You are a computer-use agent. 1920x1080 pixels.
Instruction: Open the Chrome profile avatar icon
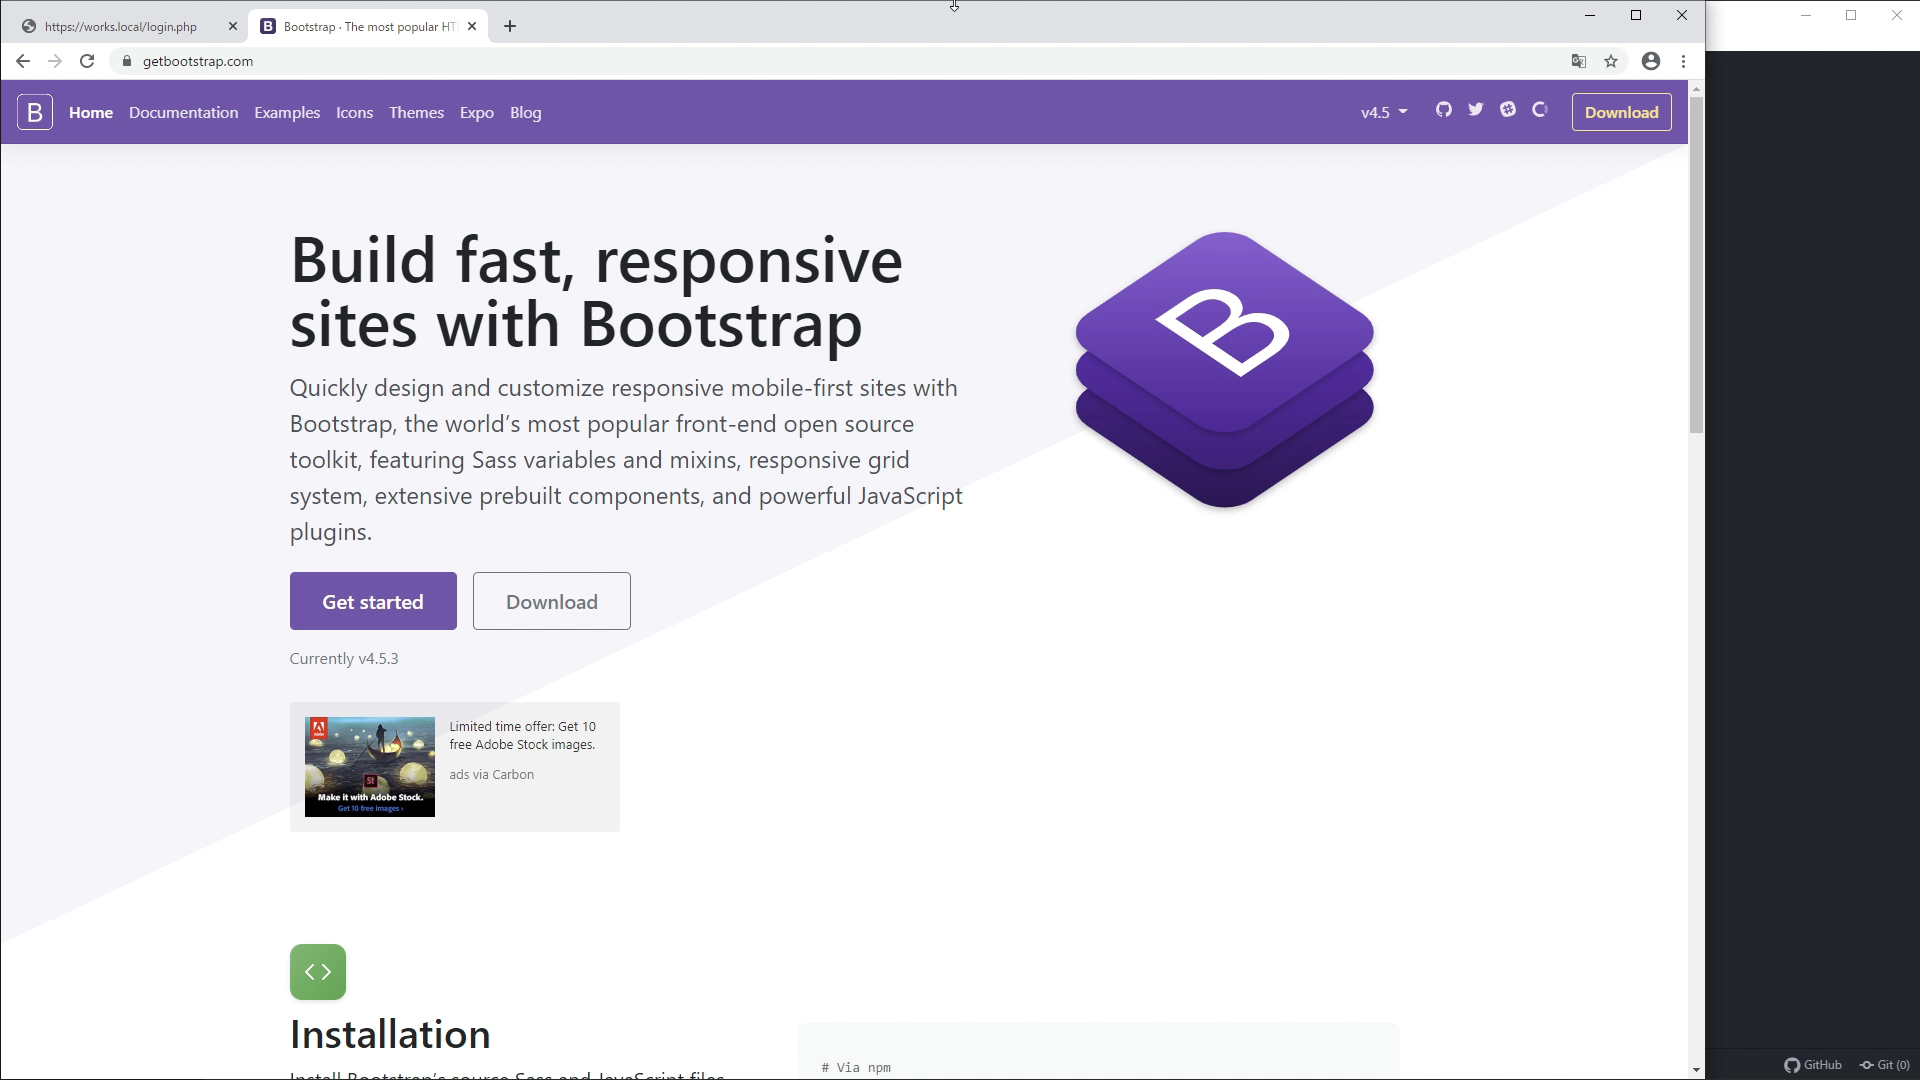pyautogui.click(x=1651, y=61)
